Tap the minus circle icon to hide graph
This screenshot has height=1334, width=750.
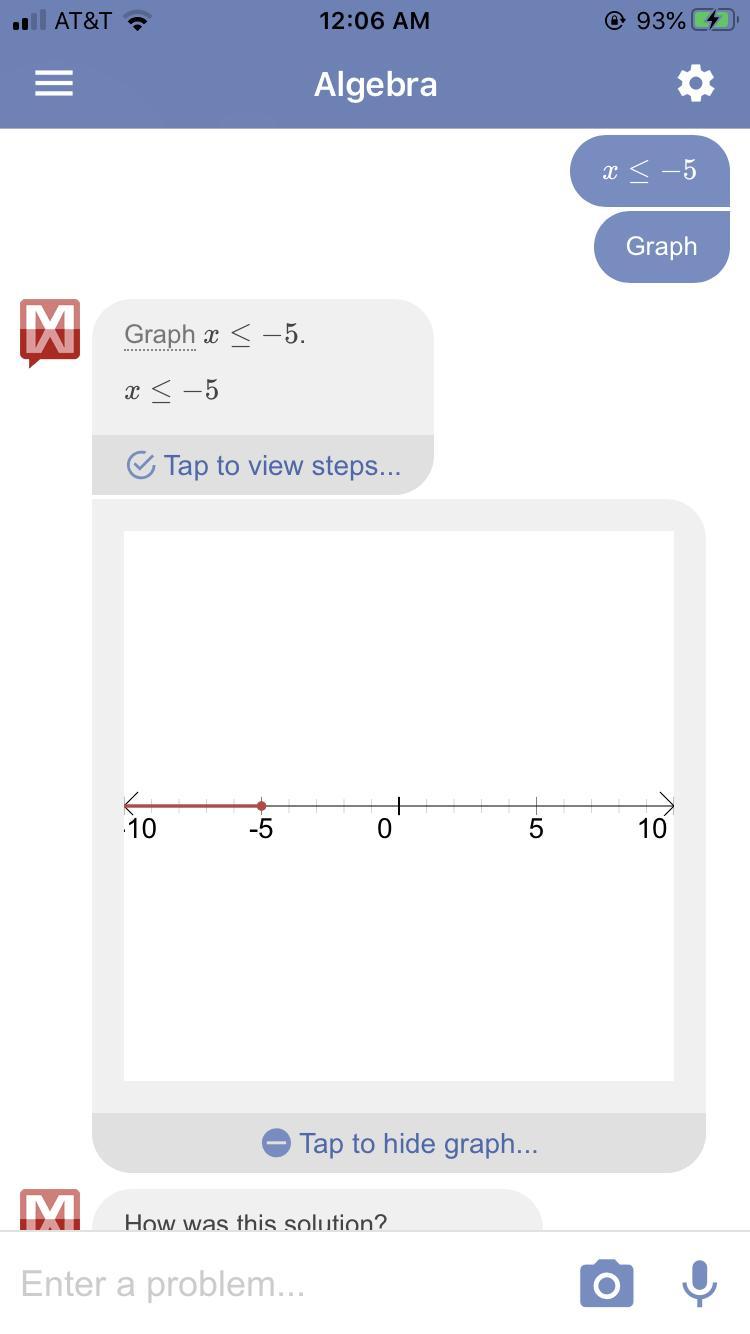click(x=276, y=1143)
